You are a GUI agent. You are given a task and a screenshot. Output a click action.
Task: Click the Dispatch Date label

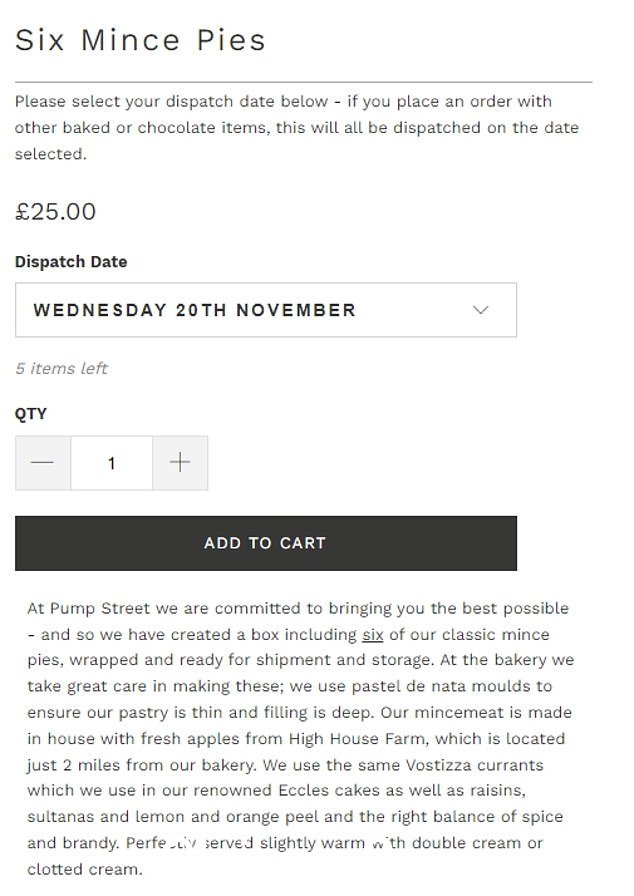(71, 262)
